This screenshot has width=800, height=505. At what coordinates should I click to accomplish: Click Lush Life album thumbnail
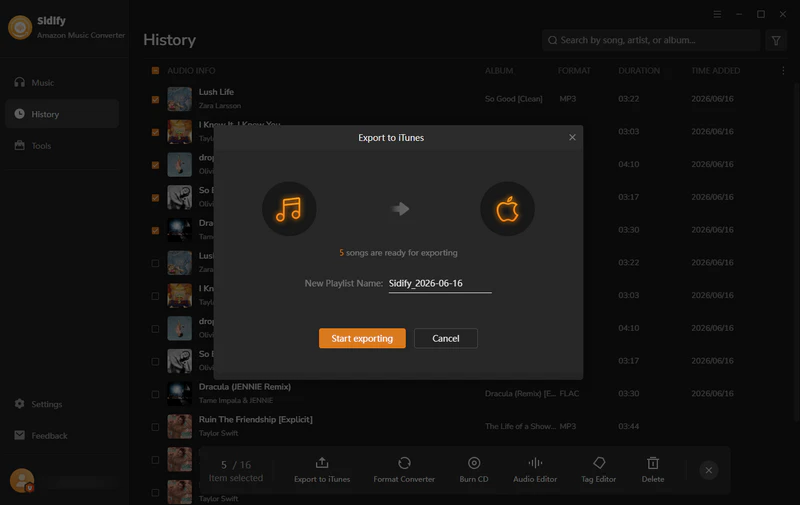tap(180, 99)
